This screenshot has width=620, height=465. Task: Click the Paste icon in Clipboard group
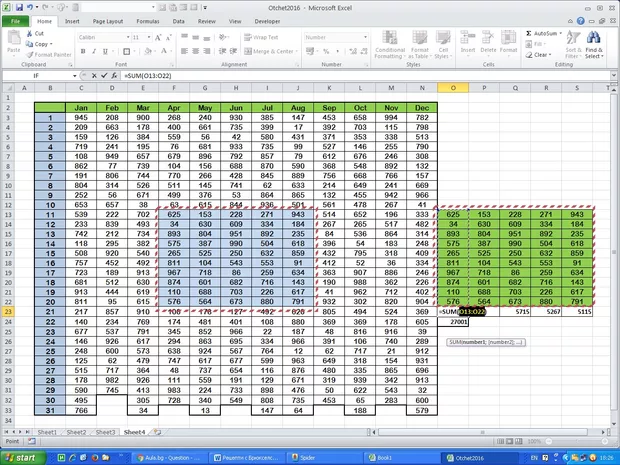(14, 38)
